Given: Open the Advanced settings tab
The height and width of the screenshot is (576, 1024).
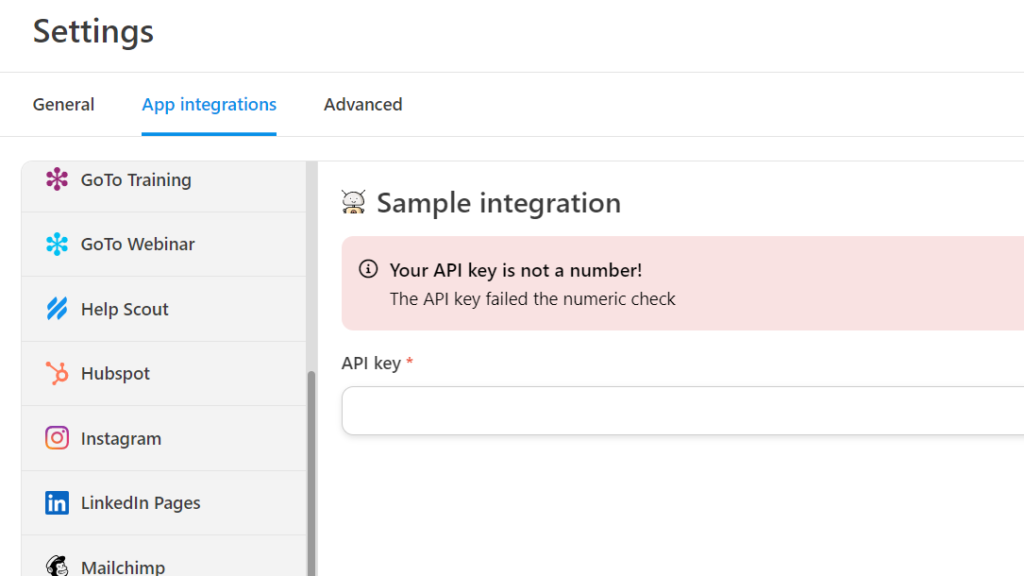Looking at the screenshot, I should click(363, 104).
